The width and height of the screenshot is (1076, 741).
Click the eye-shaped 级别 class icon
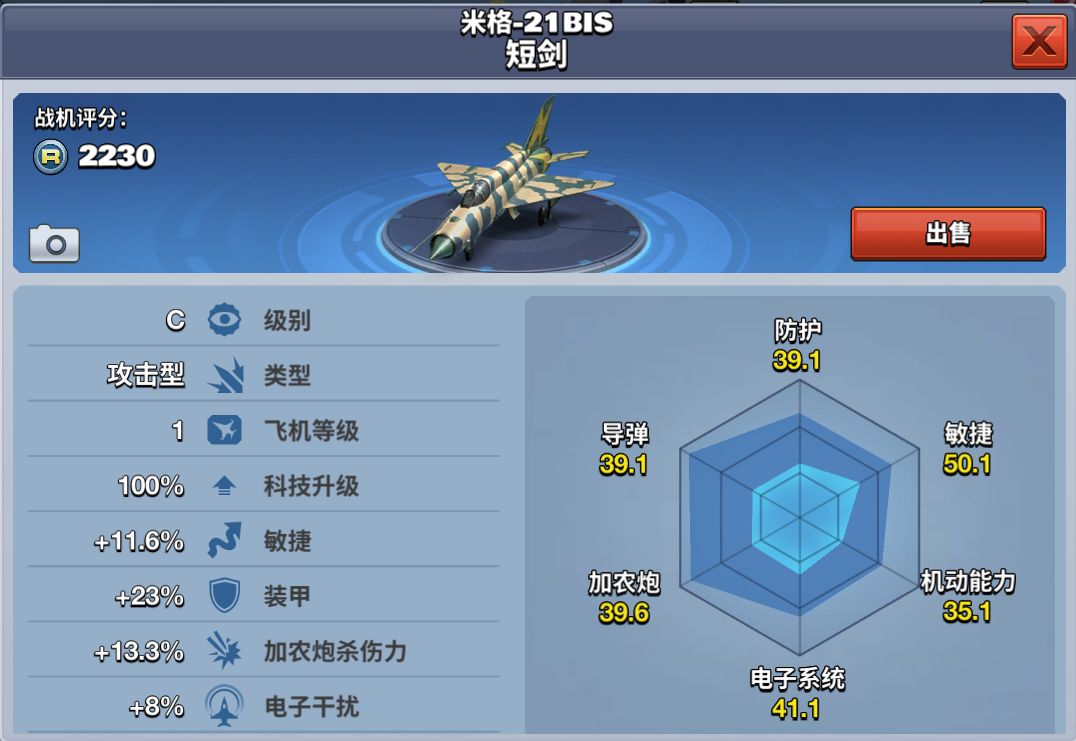coord(224,320)
